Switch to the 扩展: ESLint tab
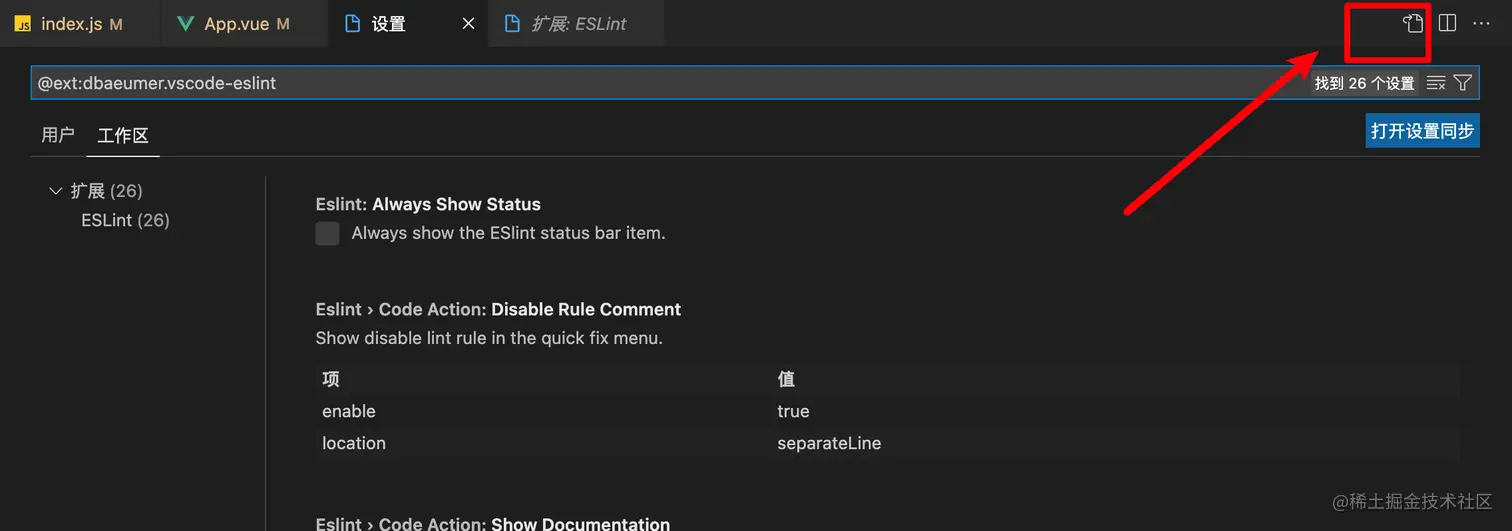1512x531 pixels. point(576,24)
